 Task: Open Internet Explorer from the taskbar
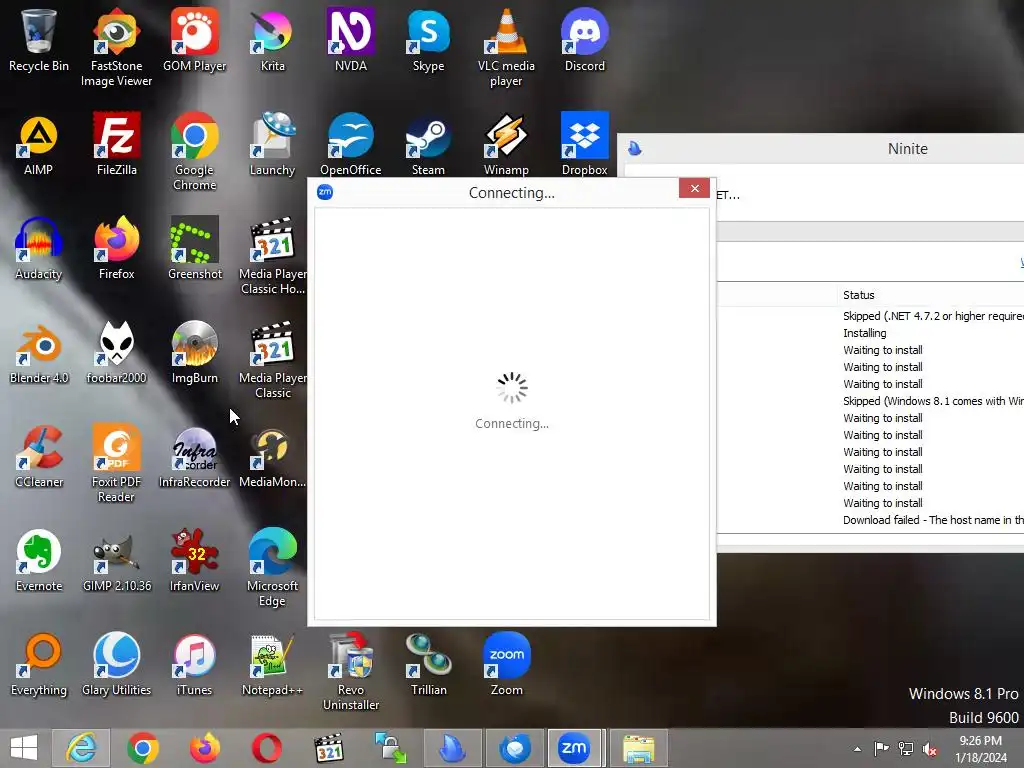[82, 748]
